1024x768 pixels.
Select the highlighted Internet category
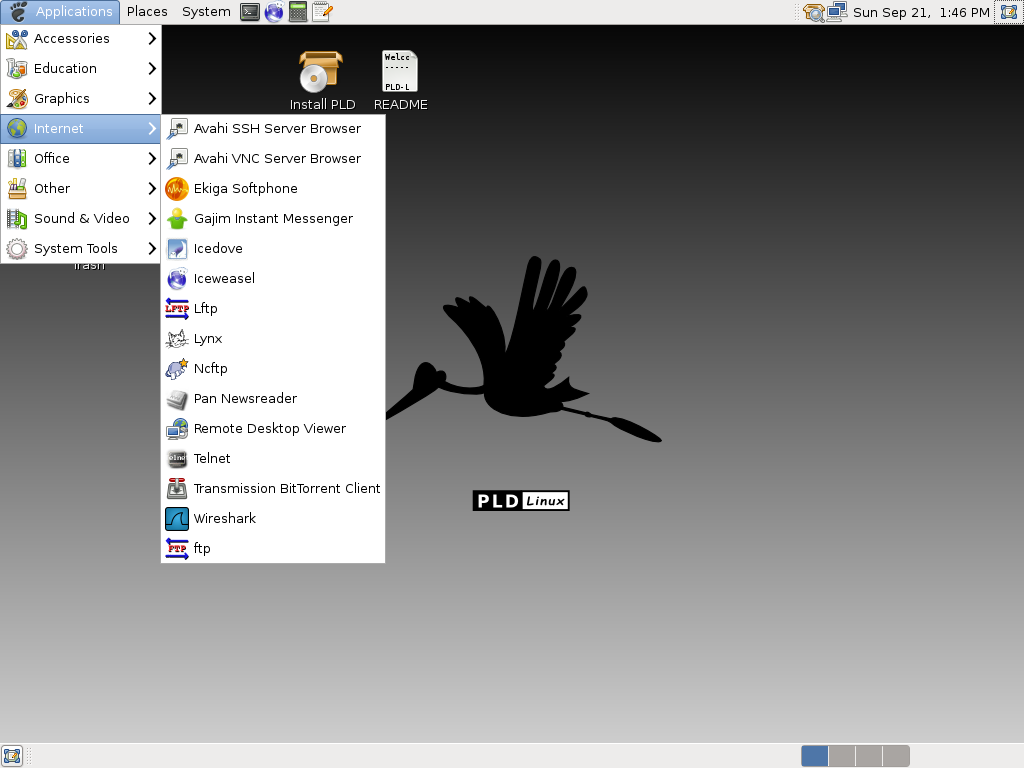[81, 129]
